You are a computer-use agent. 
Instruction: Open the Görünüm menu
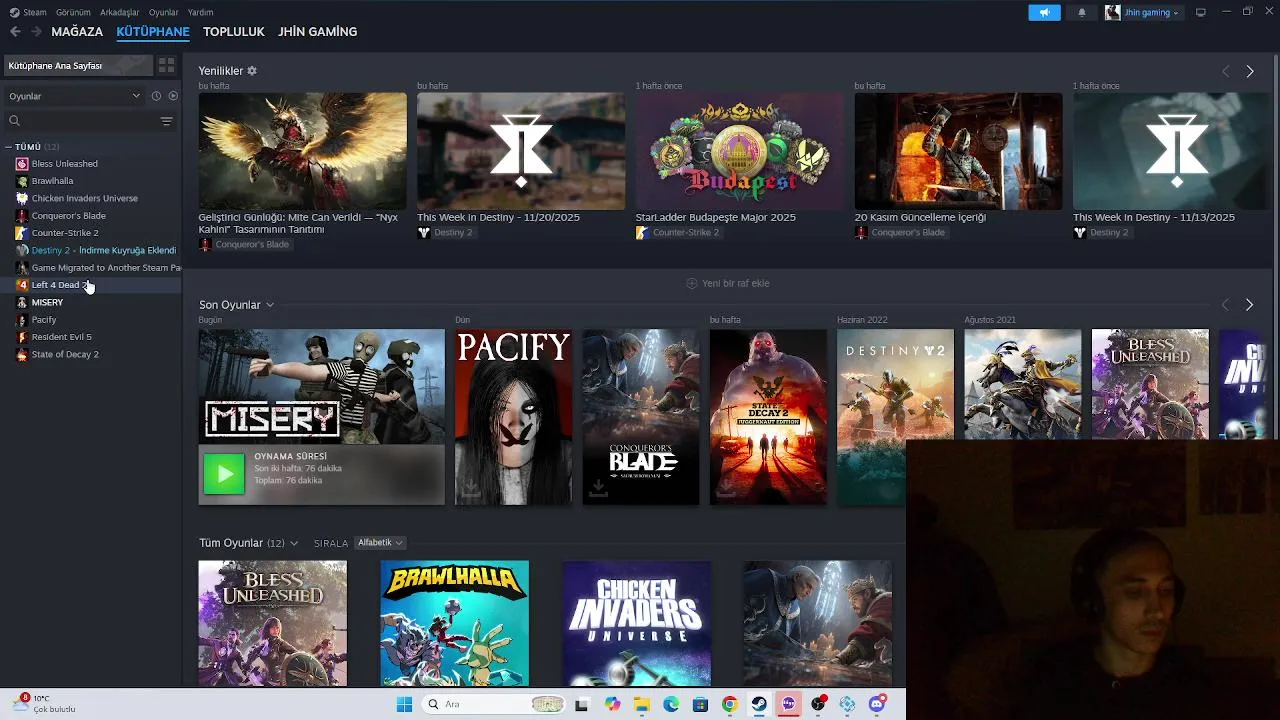73,12
